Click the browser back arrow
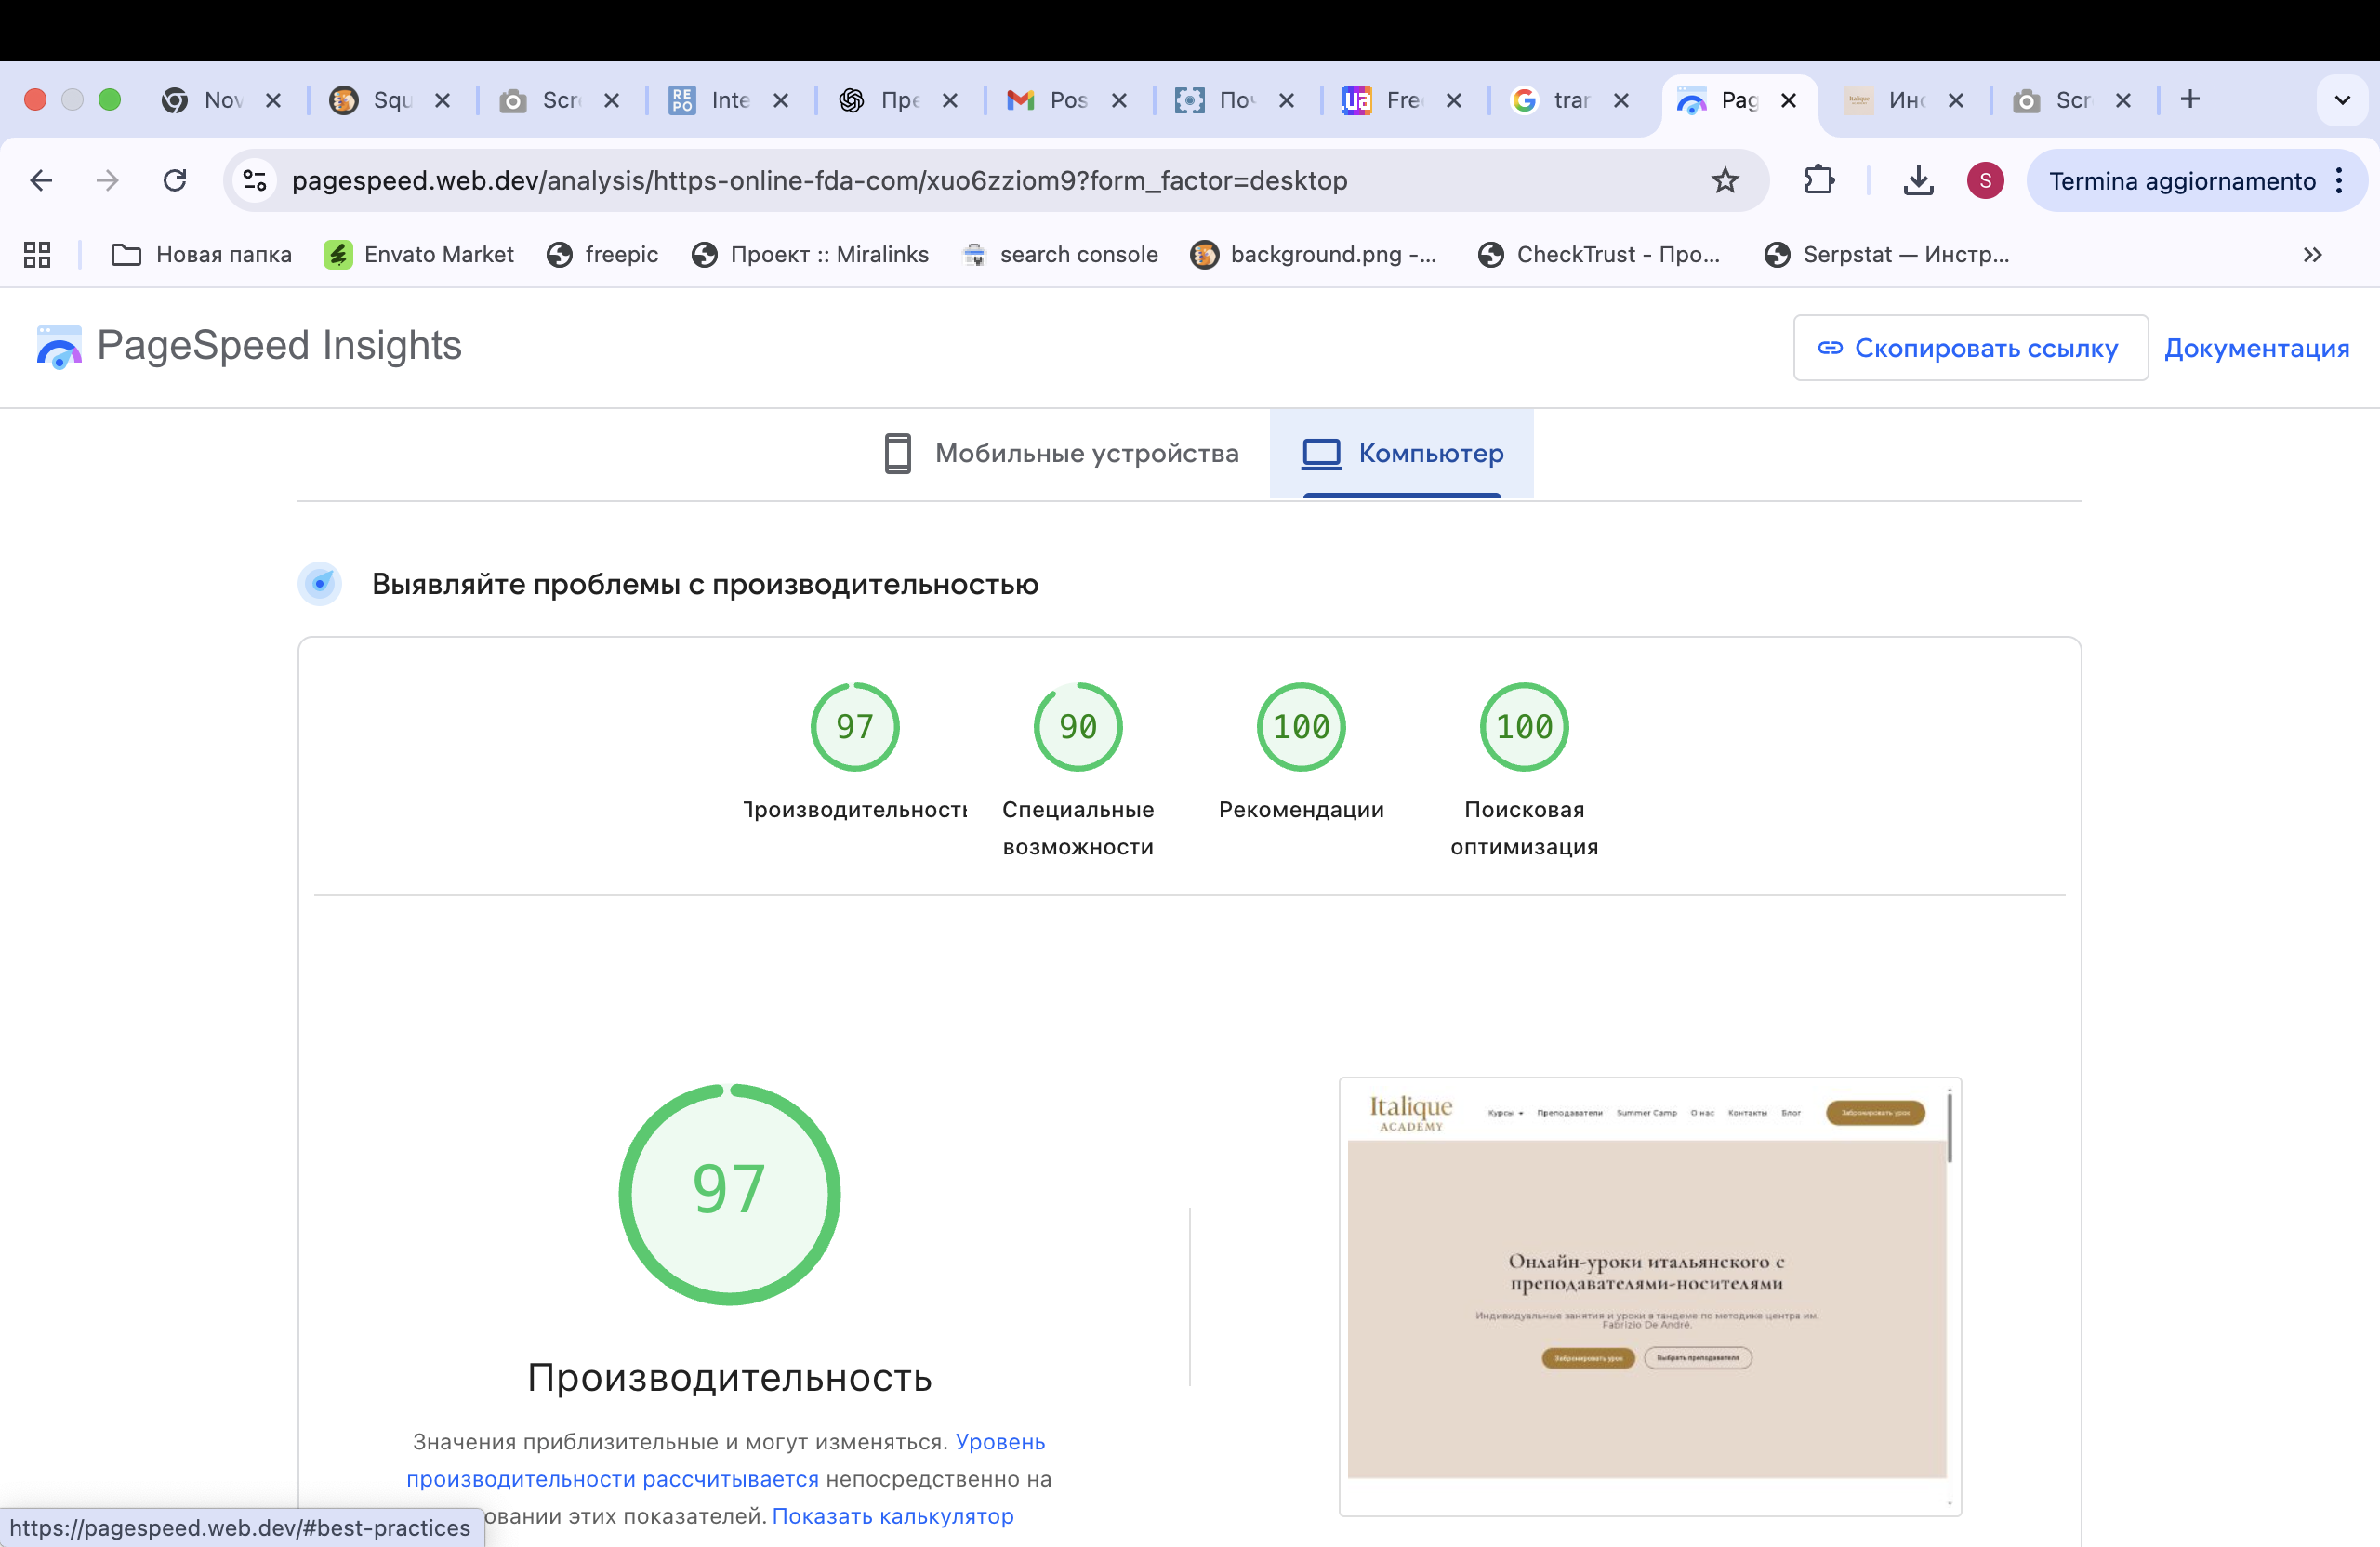The height and width of the screenshot is (1547, 2380). tap(41, 181)
